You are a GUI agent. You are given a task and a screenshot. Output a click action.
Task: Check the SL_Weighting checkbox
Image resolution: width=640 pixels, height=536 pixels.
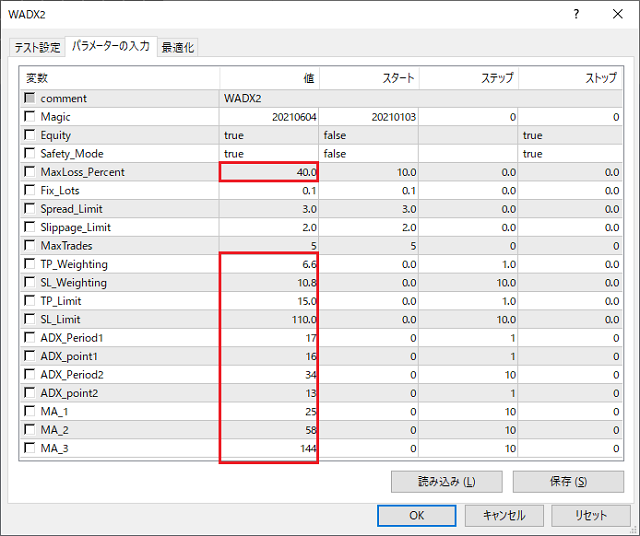(30, 282)
